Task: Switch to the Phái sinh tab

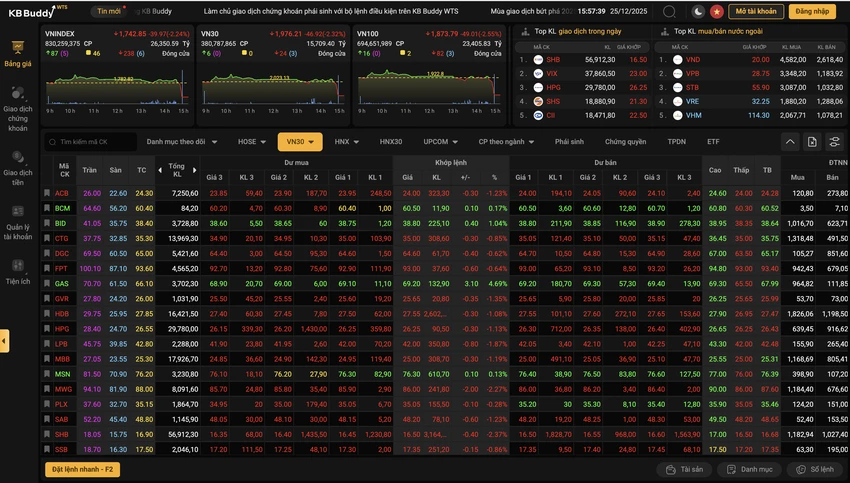Action: click(x=569, y=142)
